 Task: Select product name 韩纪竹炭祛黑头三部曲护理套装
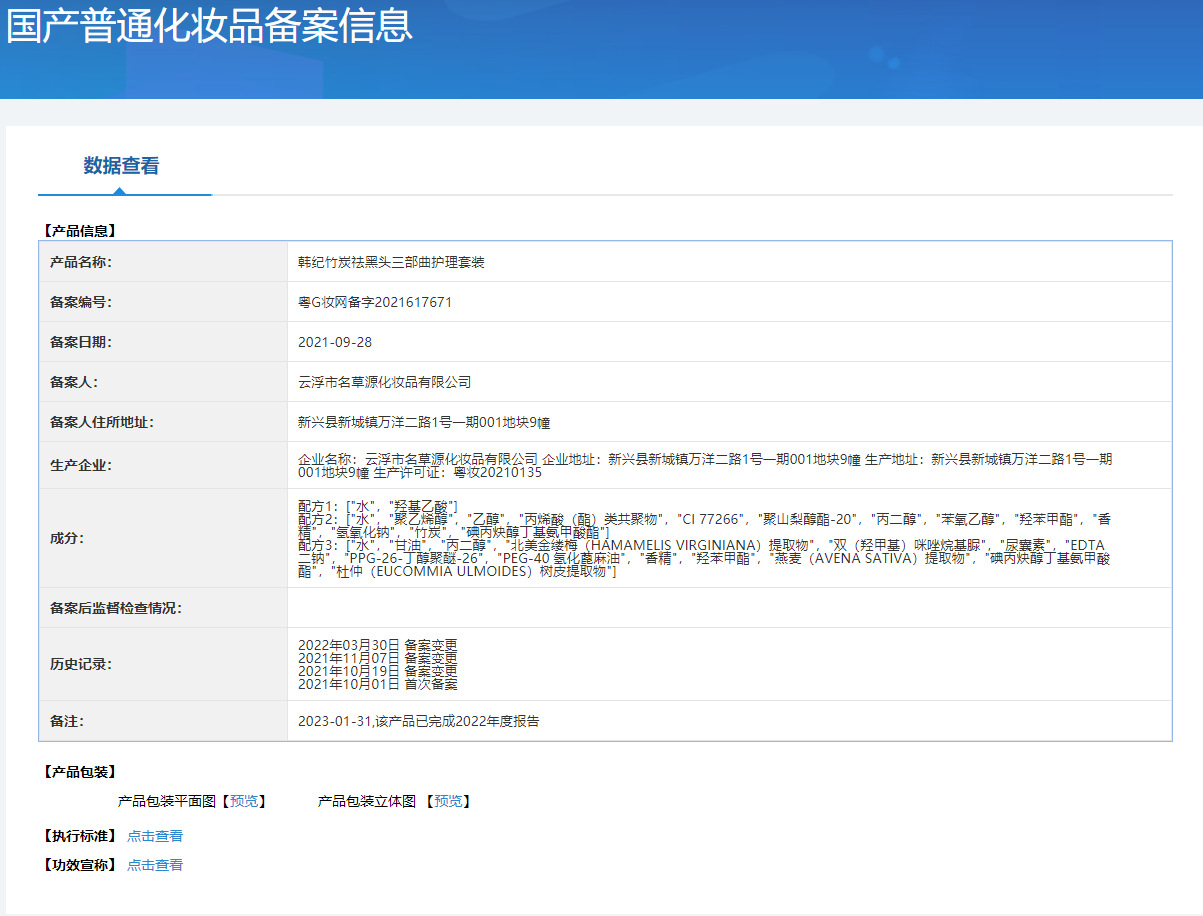click(391, 262)
